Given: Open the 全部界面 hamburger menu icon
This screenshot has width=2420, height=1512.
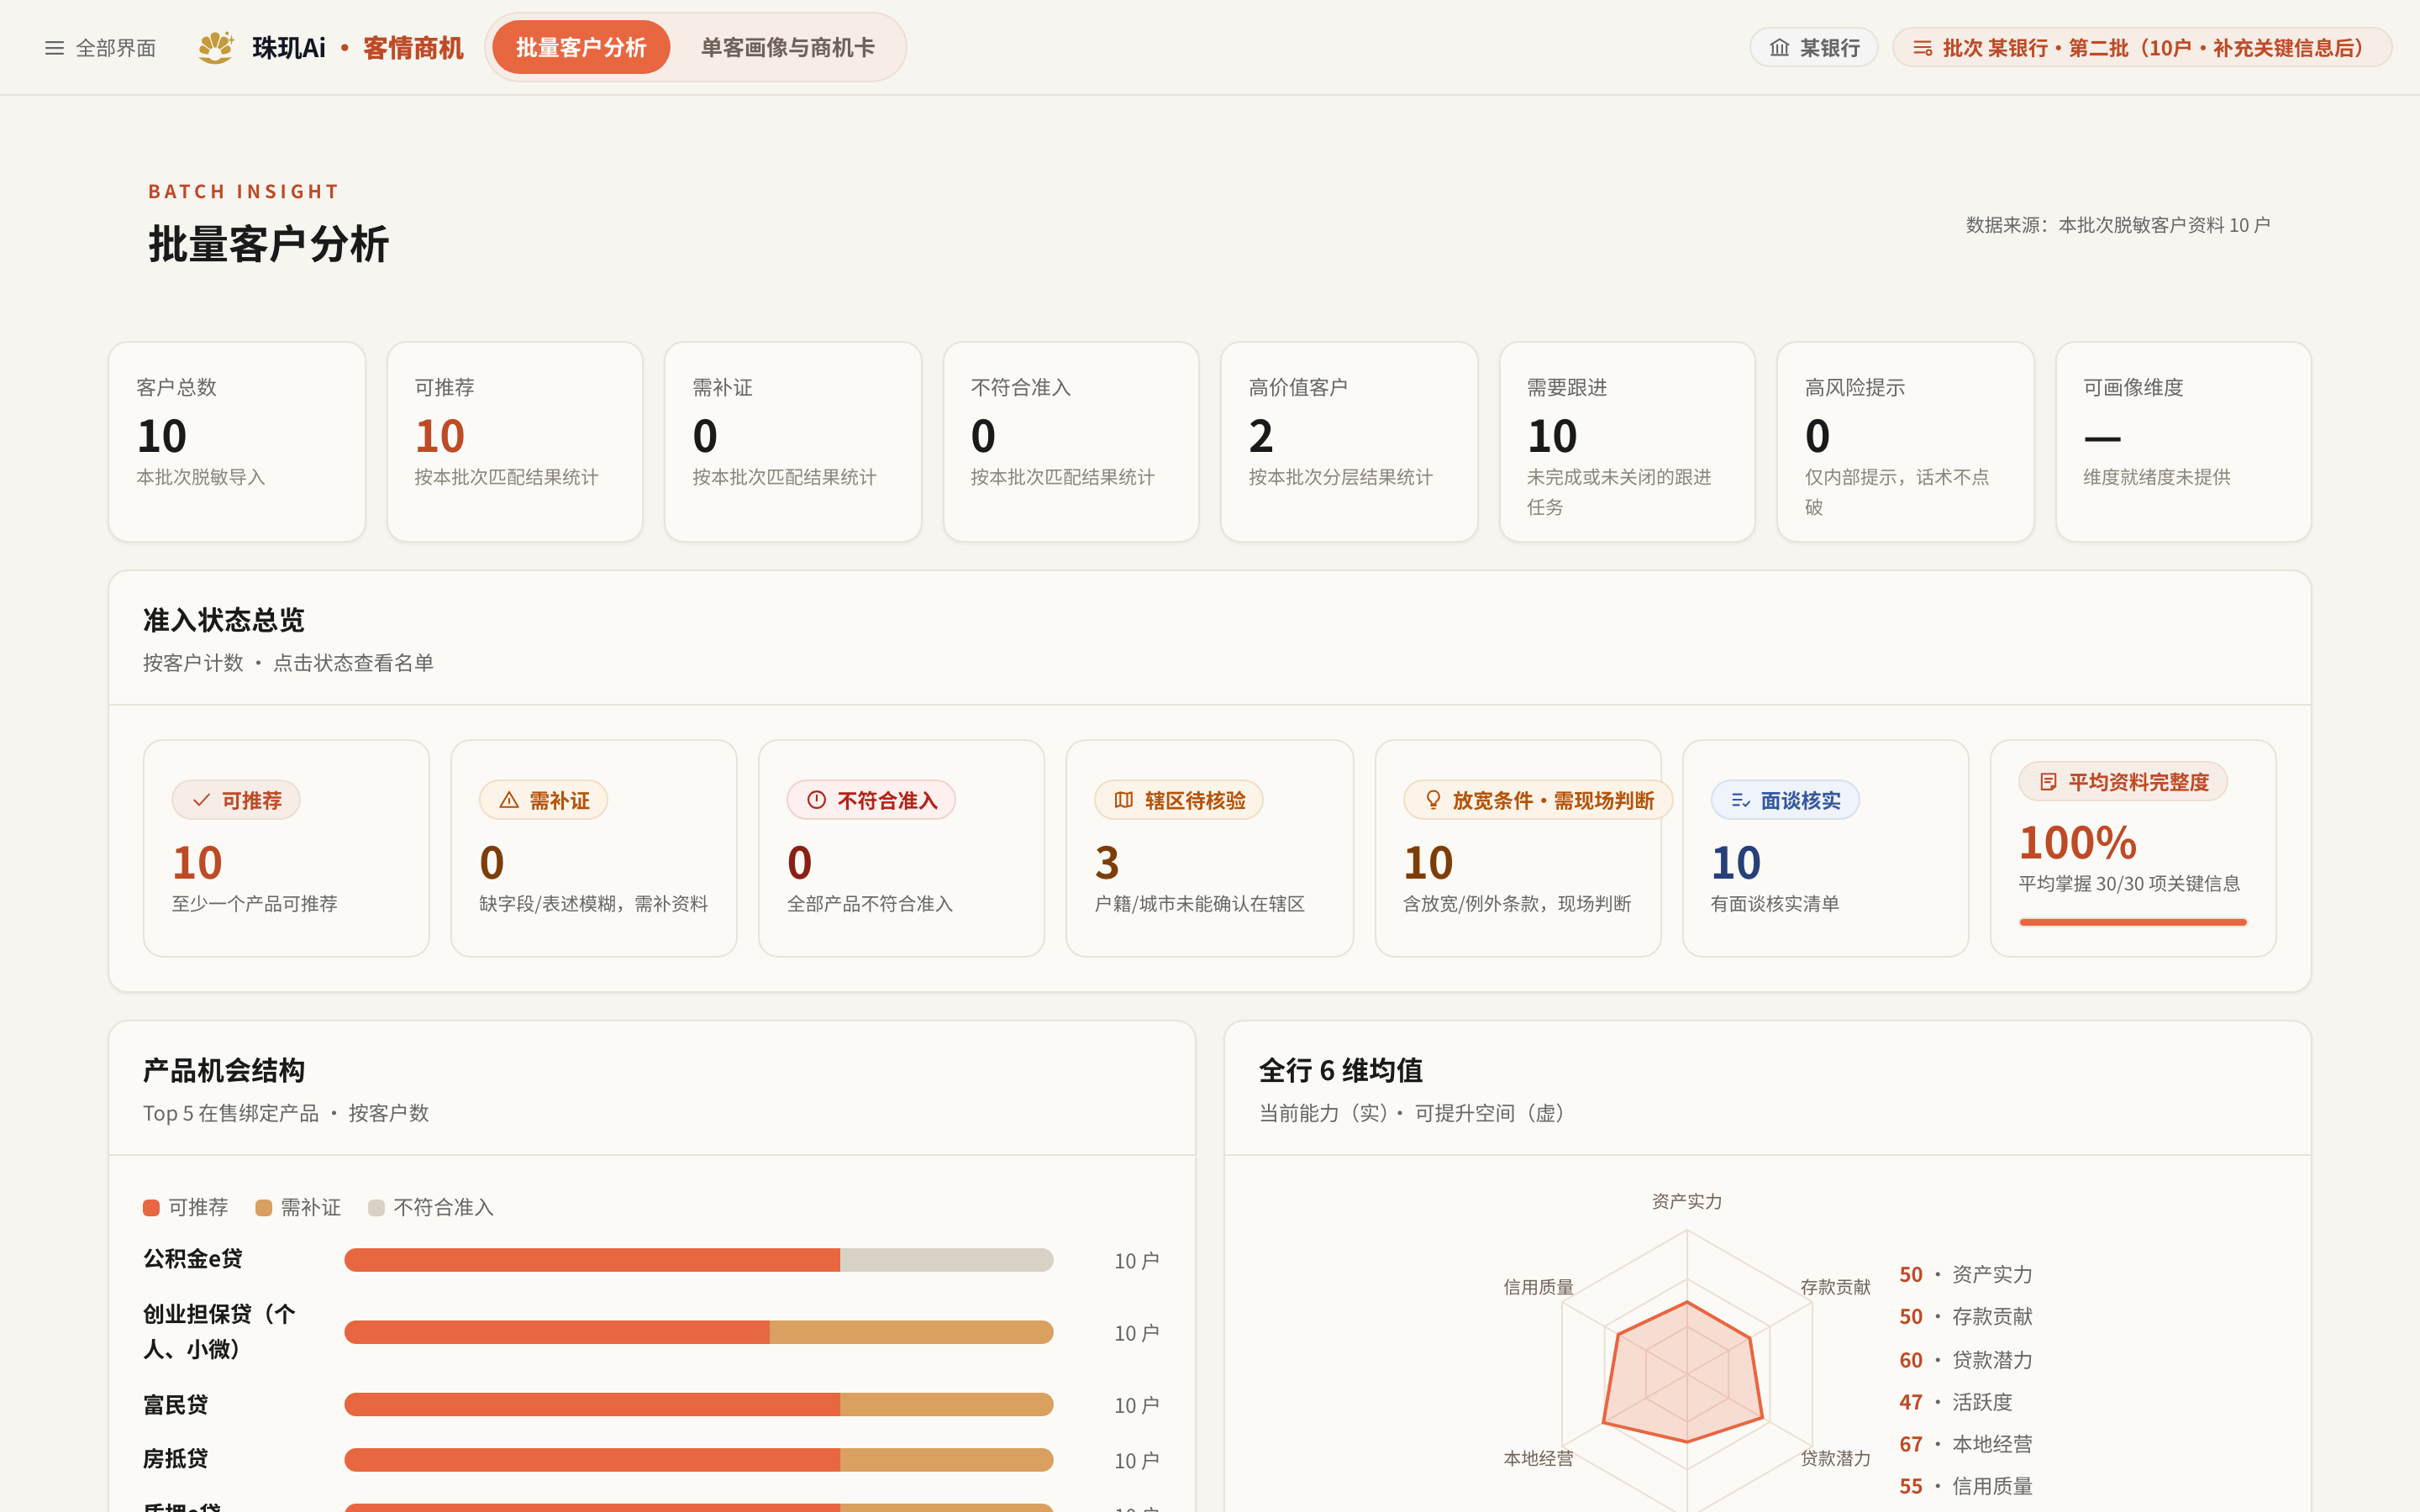Looking at the screenshot, I should [x=54, y=48].
